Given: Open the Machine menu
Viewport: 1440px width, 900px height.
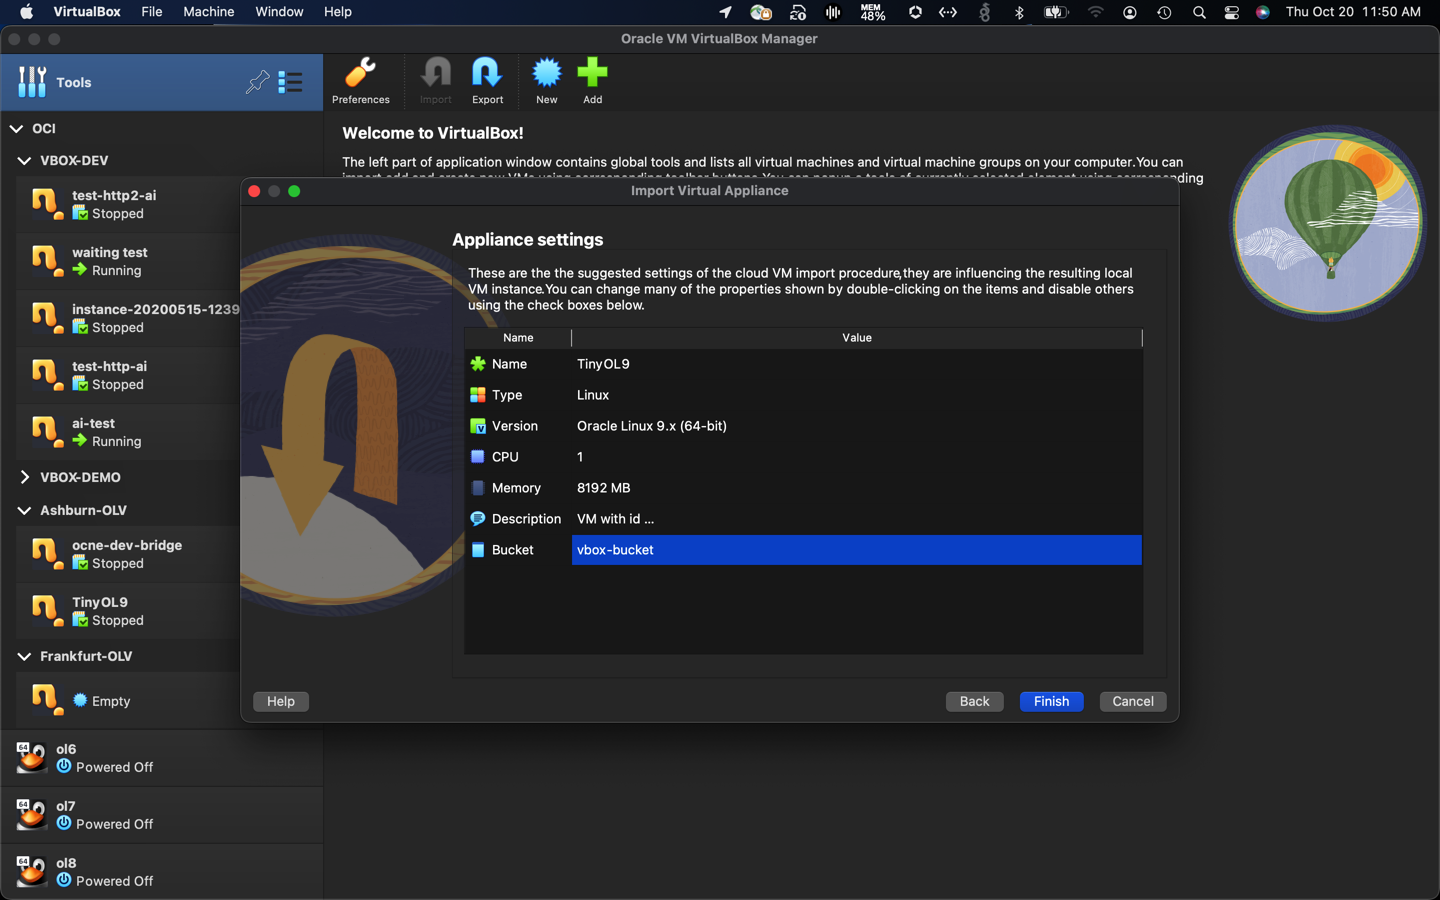Looking at the screenshot, I should [x=208, y=12].
